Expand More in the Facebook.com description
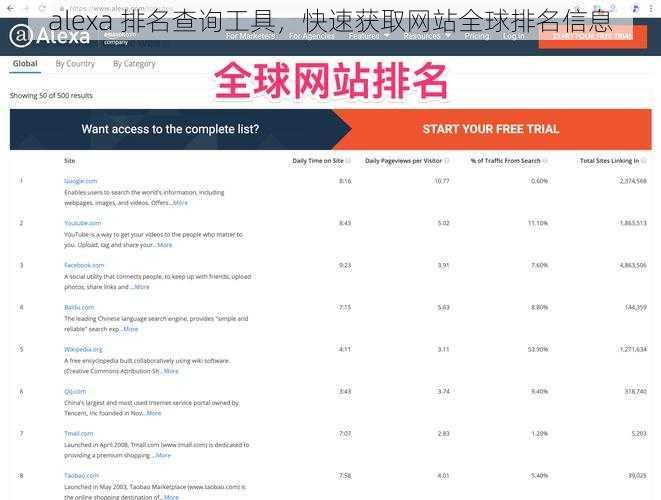Image resolution: width=661 pixels, height=500 pixels. (142, 287)
